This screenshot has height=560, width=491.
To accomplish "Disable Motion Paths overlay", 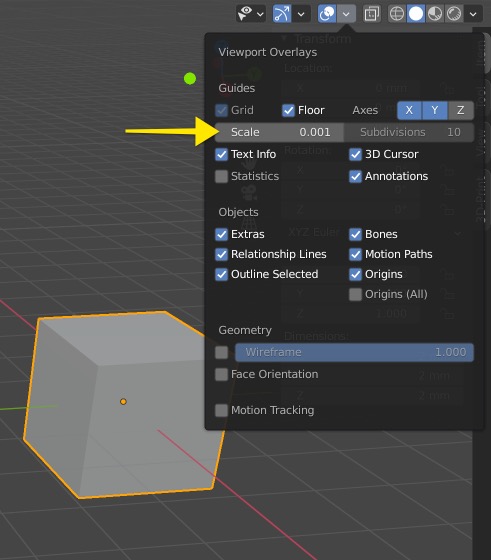I will click(355, 254).
